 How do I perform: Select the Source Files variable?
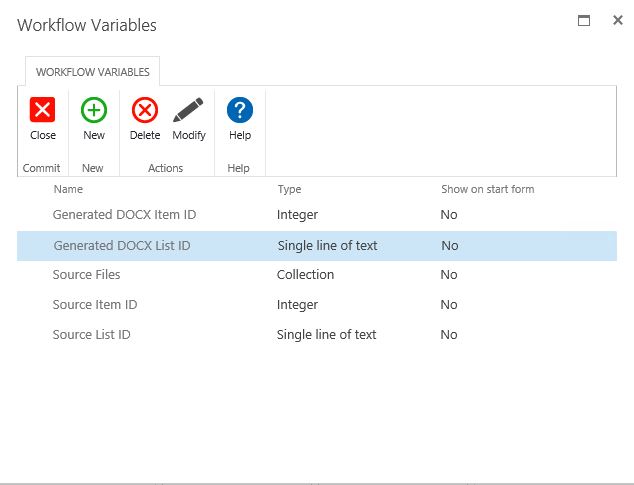click(86, 274)
